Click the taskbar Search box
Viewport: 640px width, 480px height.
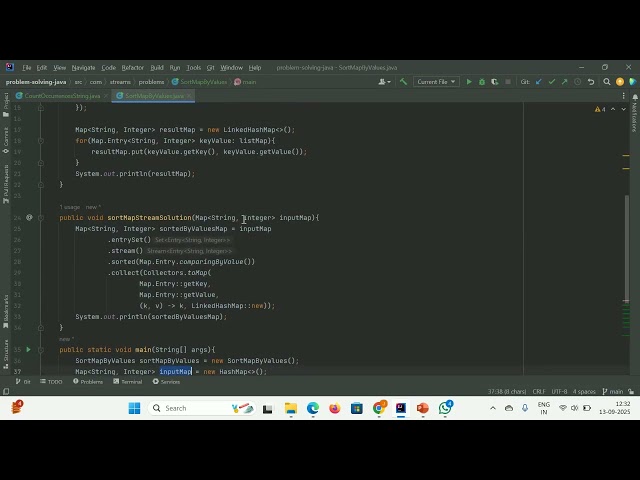(201, 408)
